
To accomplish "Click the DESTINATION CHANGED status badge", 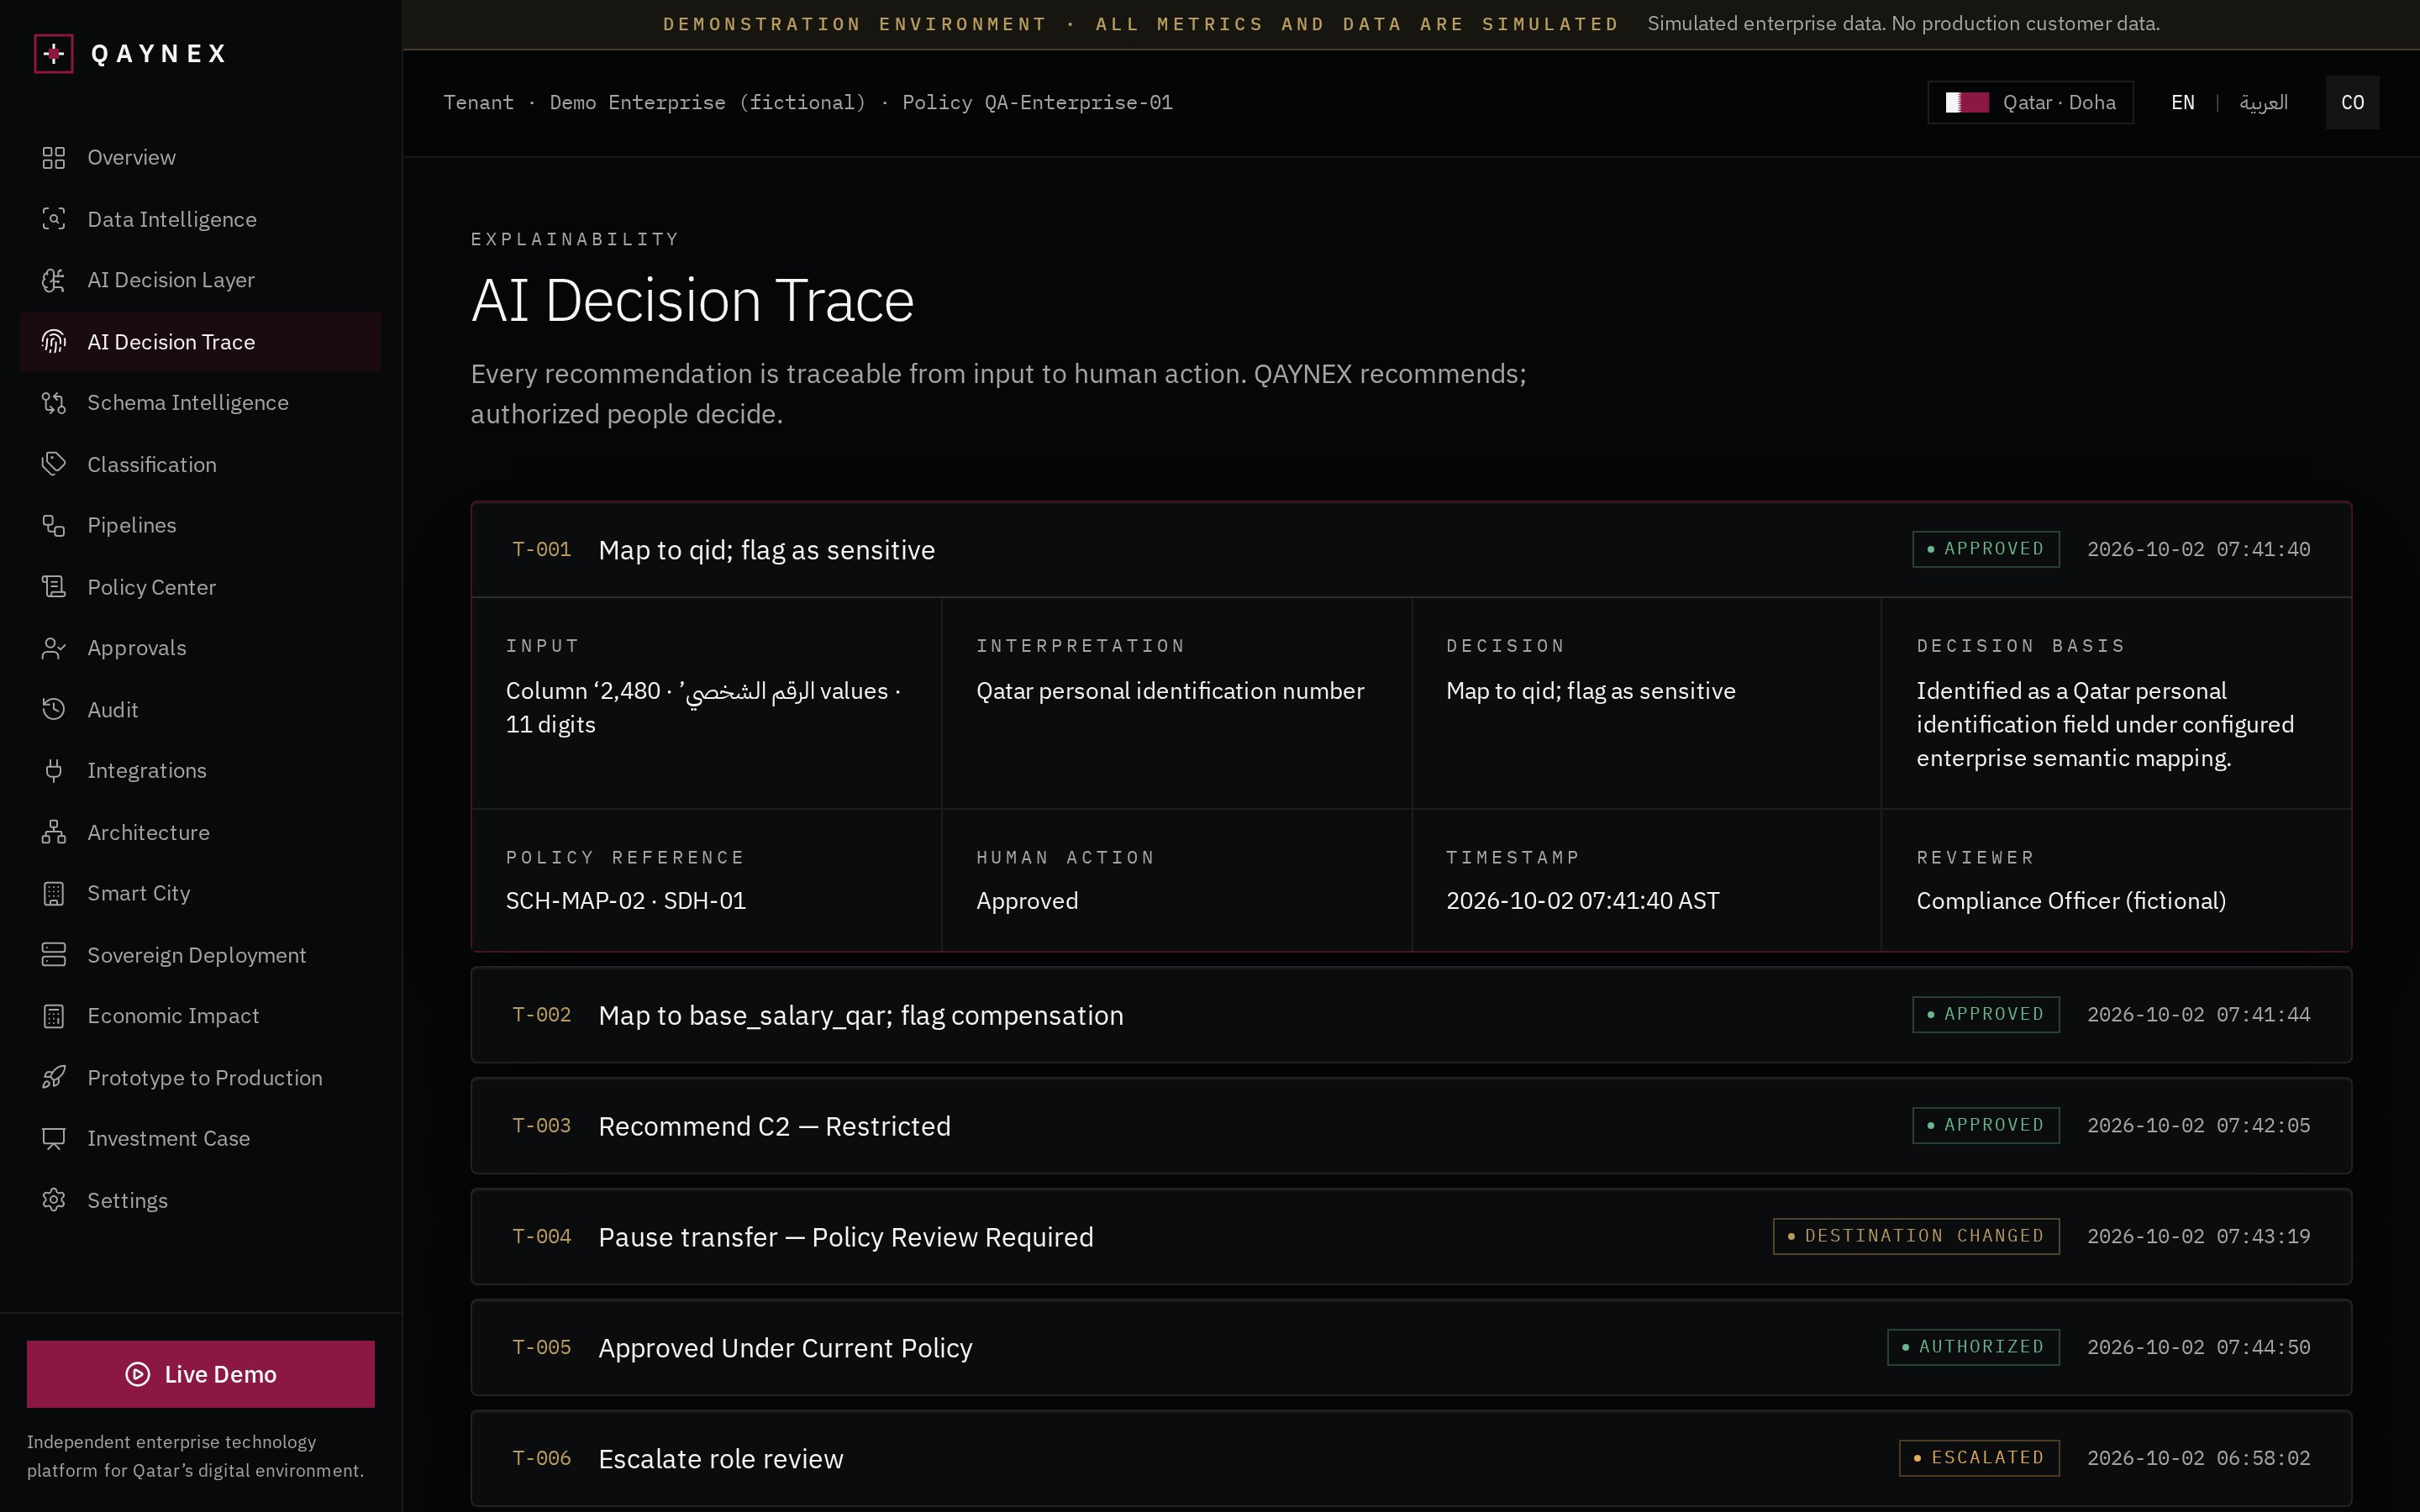I will (x=1916, y=1236).
